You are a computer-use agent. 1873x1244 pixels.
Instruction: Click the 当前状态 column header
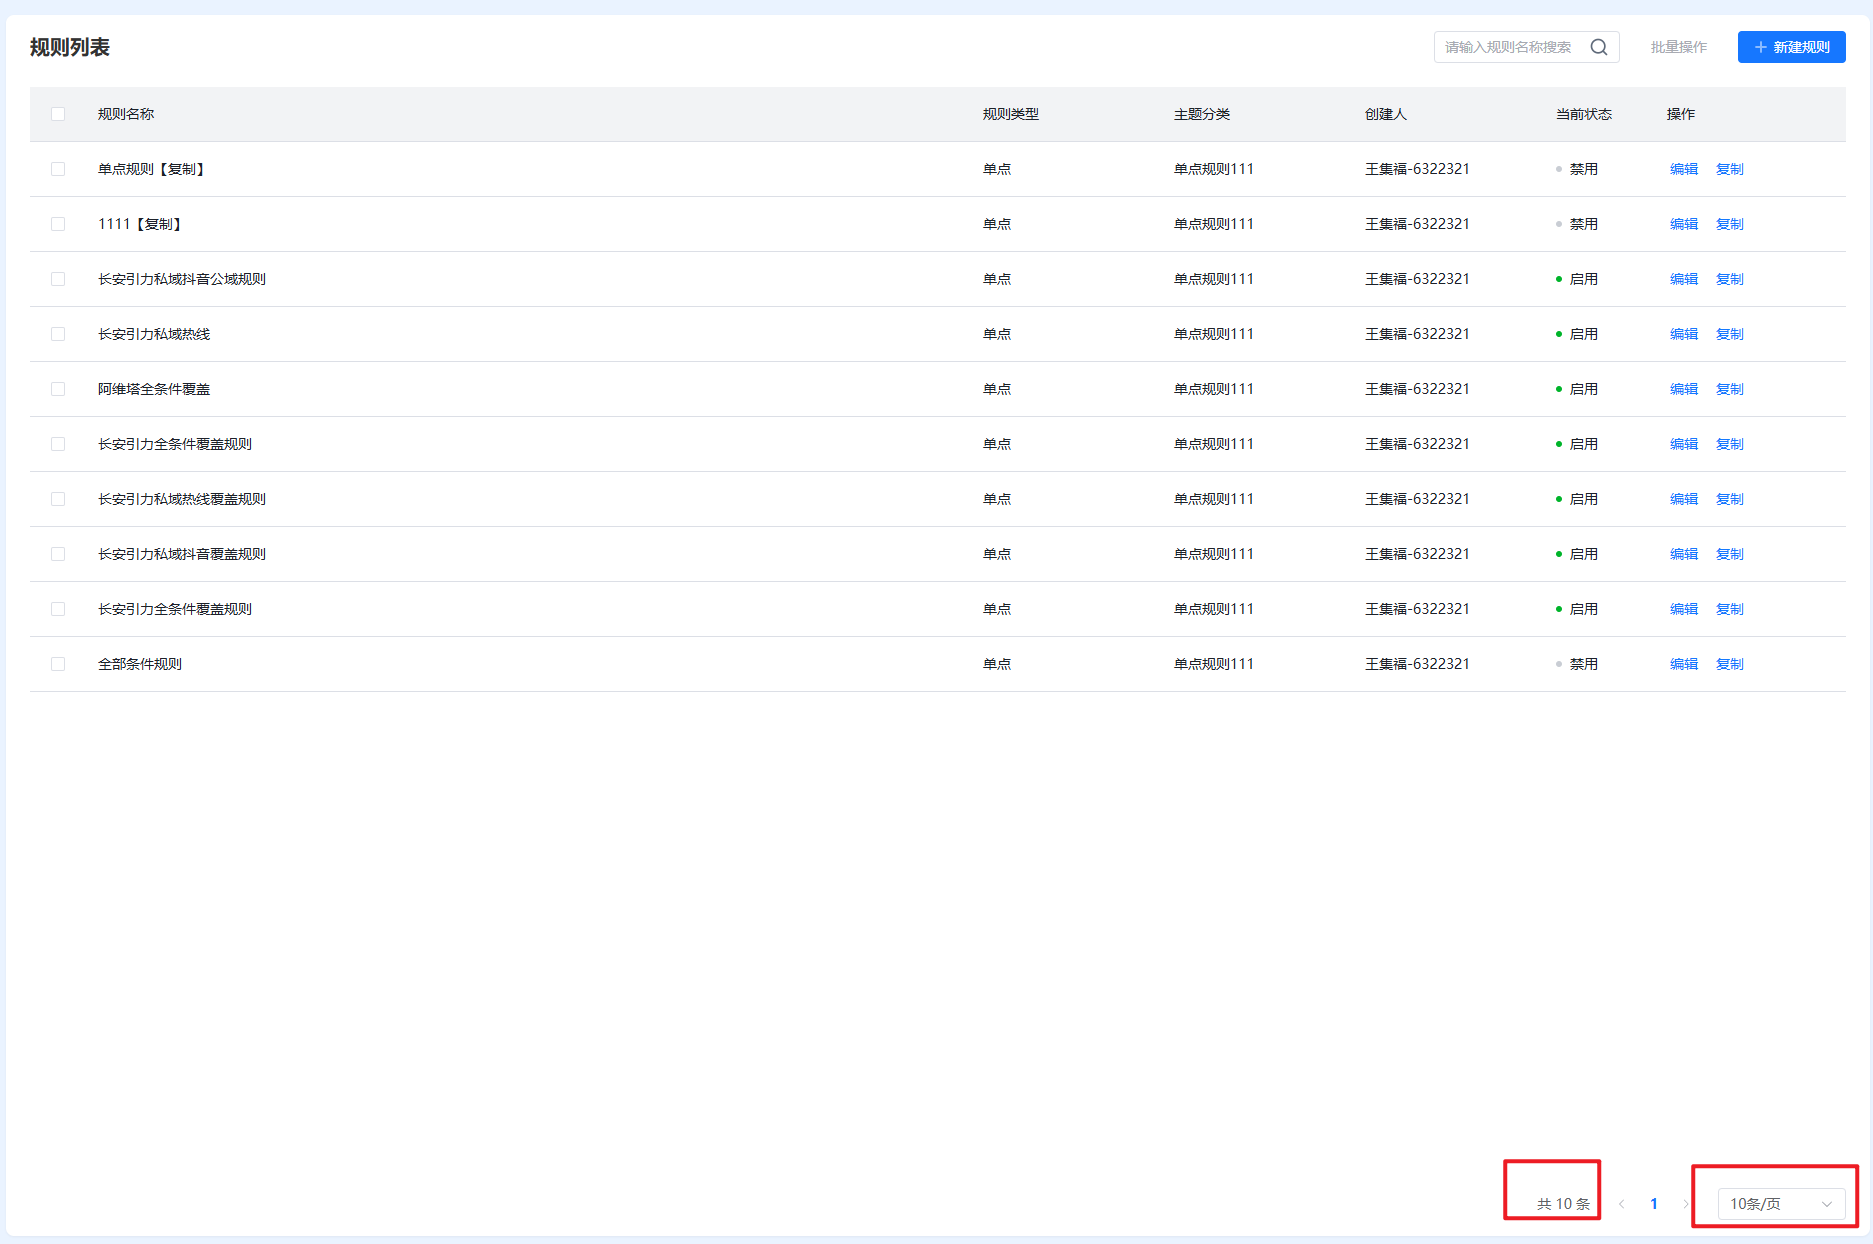[1583, 114]
